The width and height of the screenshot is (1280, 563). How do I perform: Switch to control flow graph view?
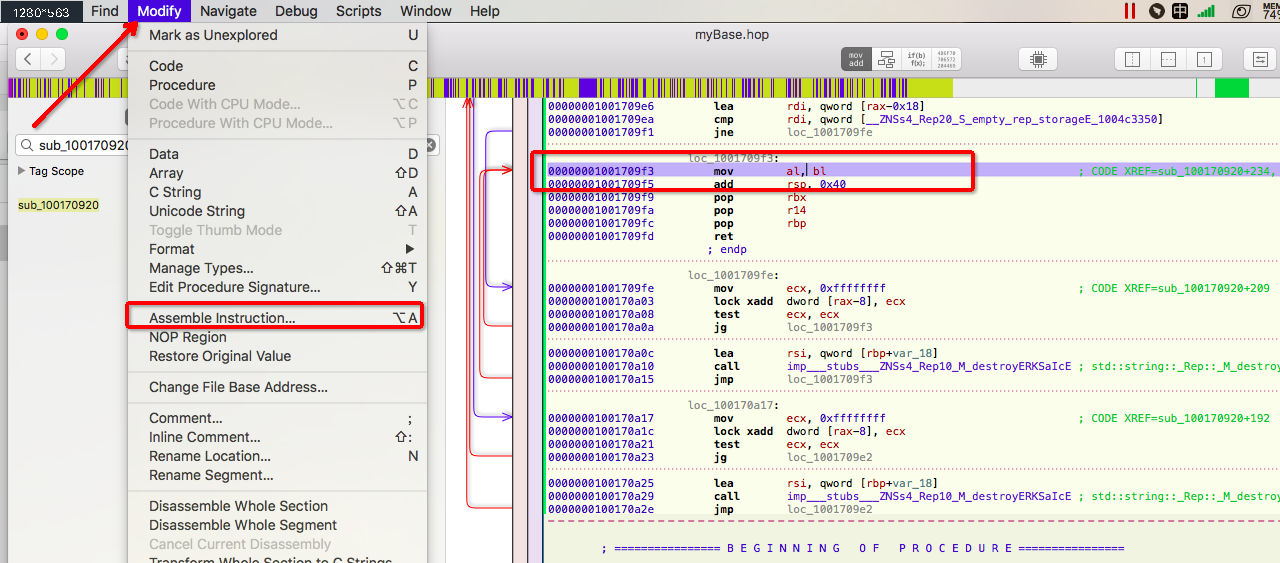pyautogui.click(x=886, y=59)
